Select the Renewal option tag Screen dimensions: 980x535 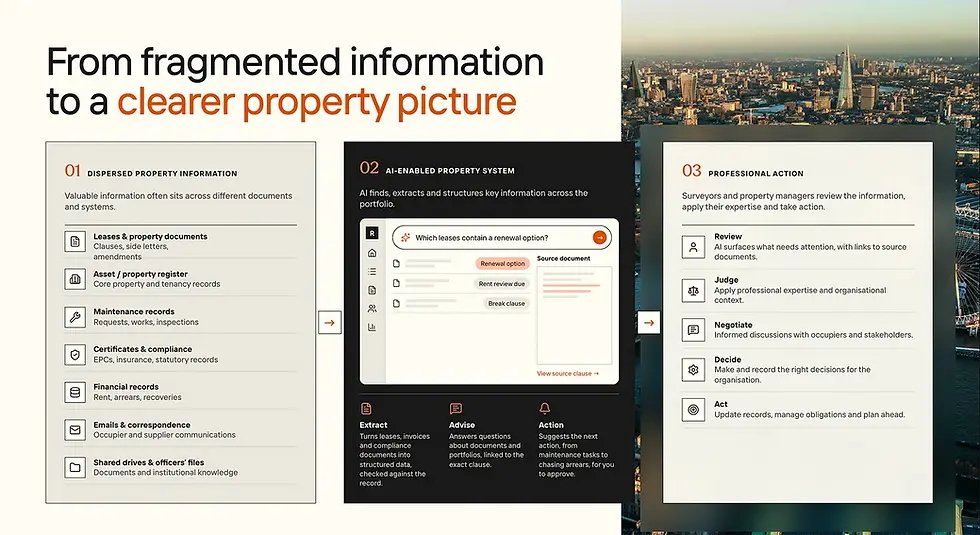502,264
